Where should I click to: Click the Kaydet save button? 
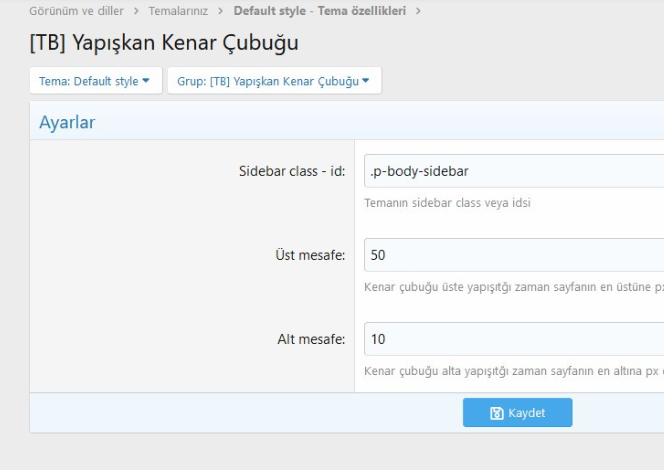[x=517, y=412]
